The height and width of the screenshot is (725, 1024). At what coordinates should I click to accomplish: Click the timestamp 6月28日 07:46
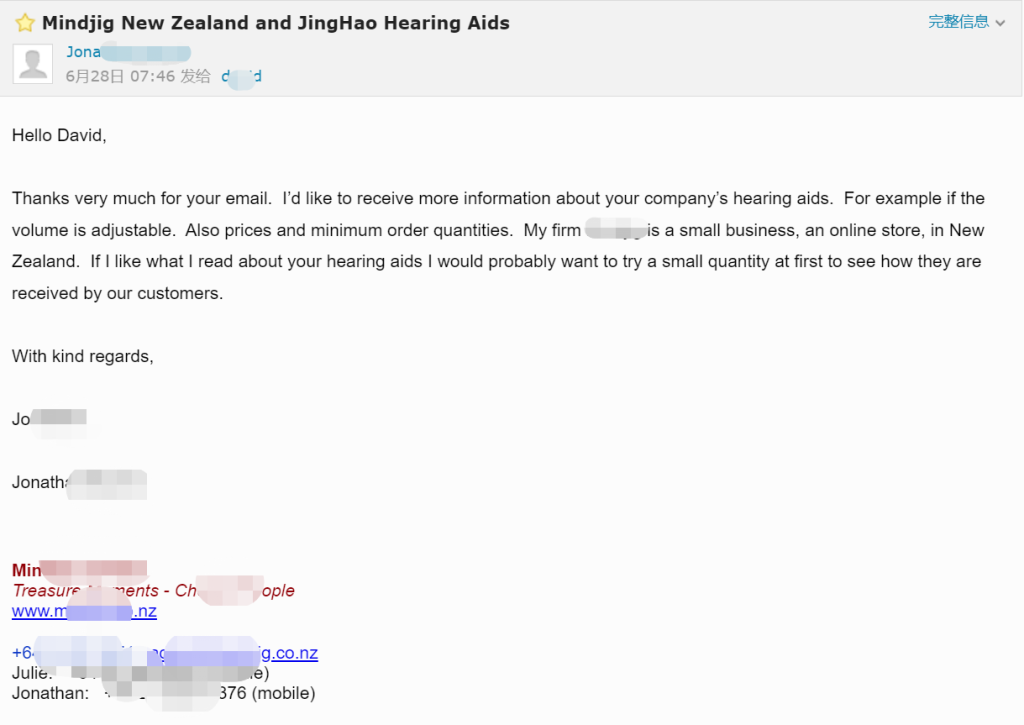(x=120, y=76)
